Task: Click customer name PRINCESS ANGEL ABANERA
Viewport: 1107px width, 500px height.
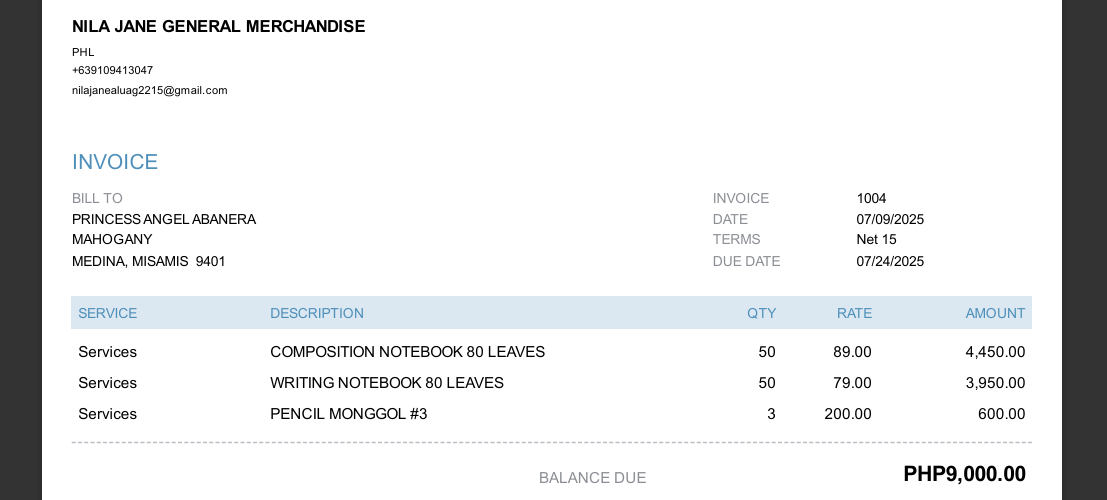Action: (164, 219)
